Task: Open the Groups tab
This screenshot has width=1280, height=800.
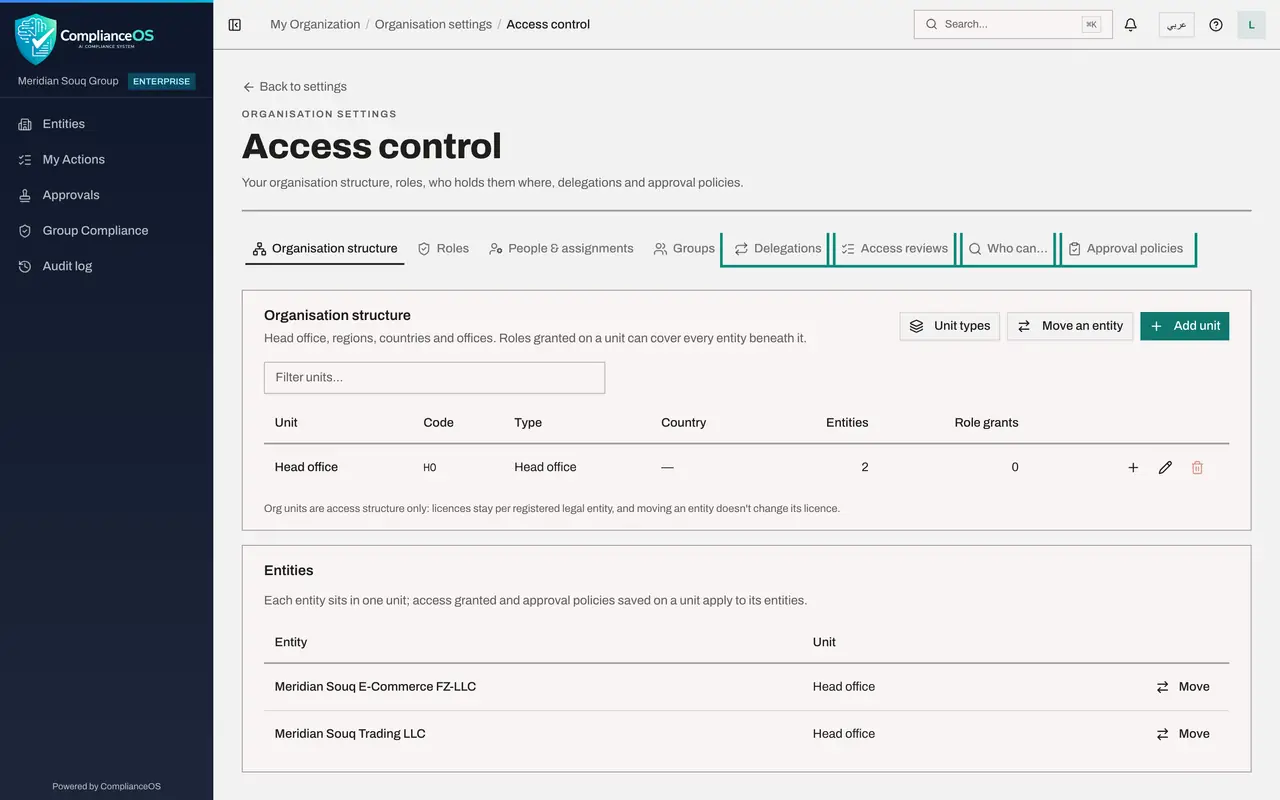Action: (684, 248)
